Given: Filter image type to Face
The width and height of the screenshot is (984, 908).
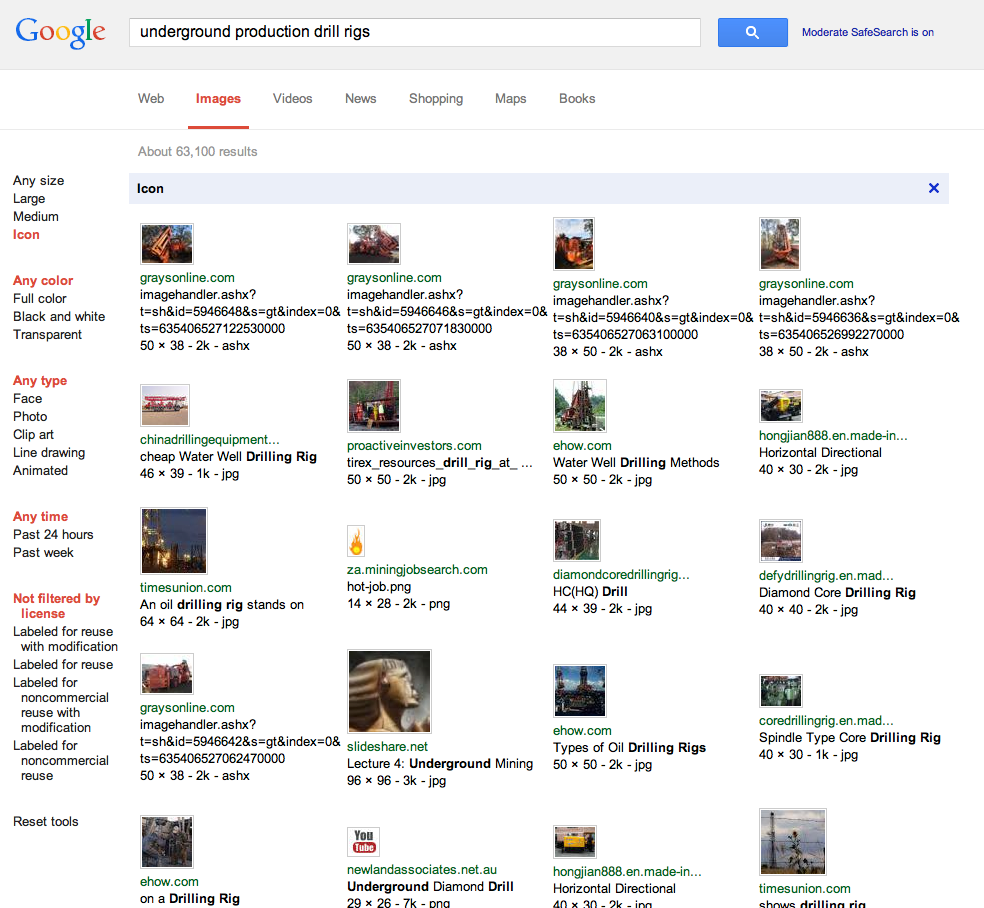Looking at the screenshot, I should pyautogui.click(x=28, y=398).
